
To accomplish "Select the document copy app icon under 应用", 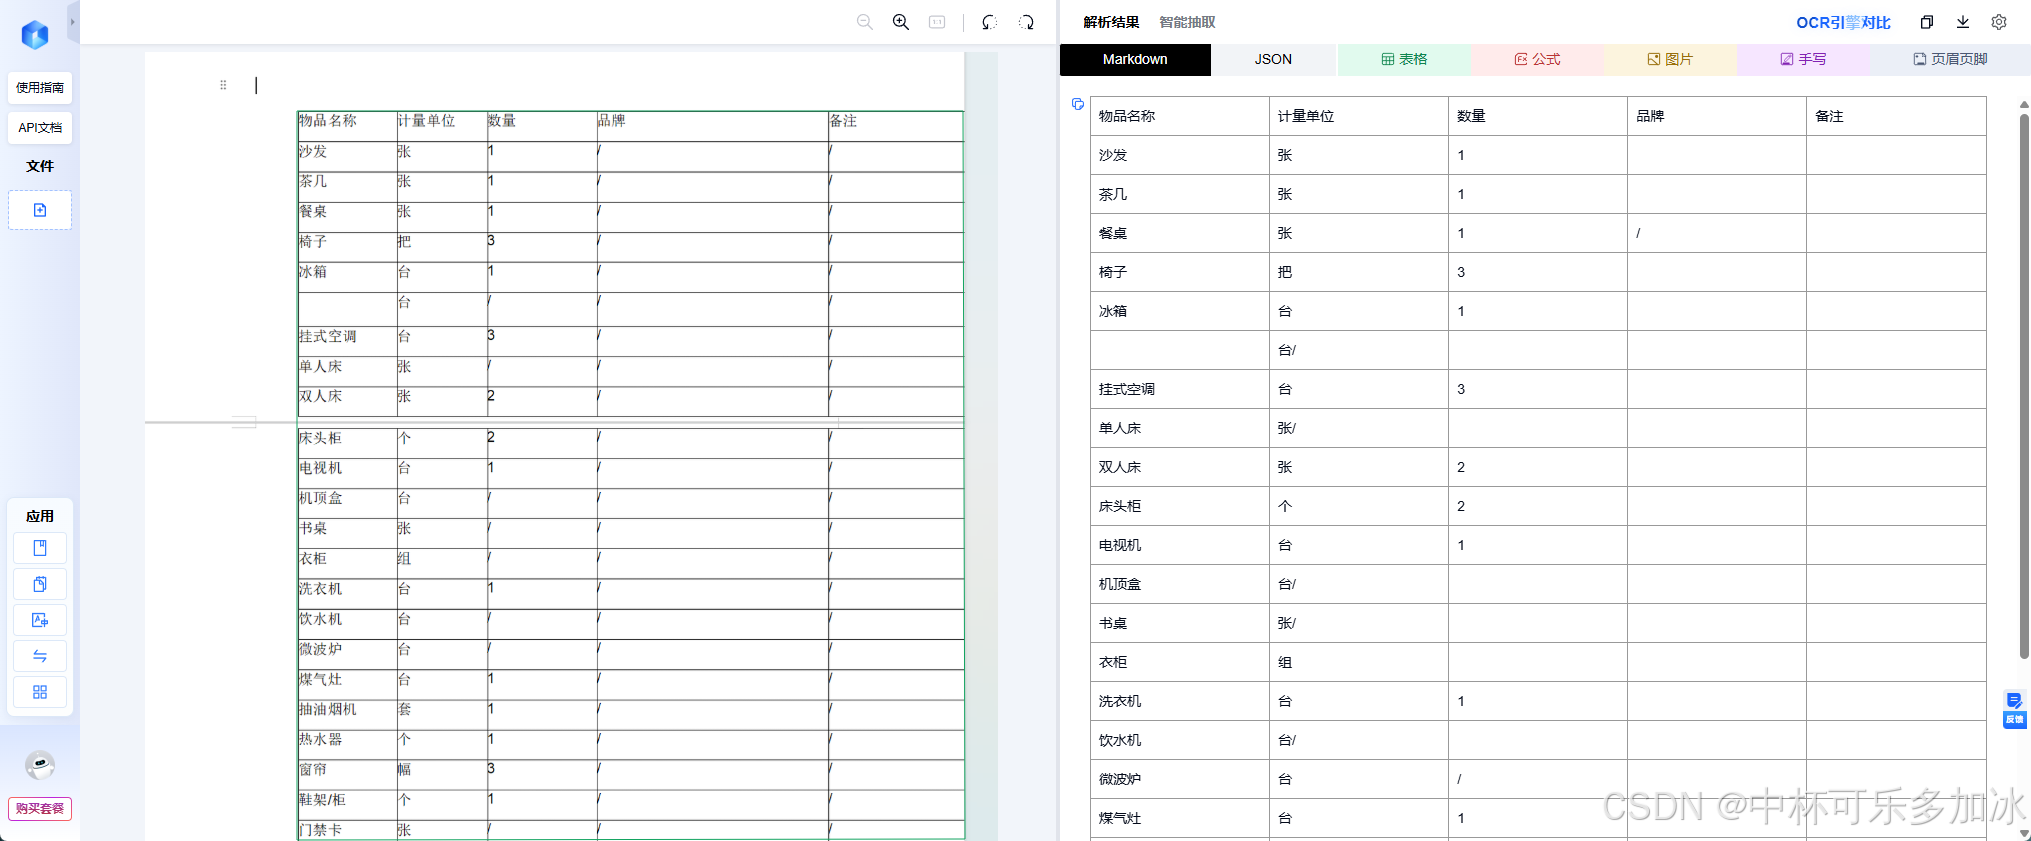I will click(x=40, y=584).
